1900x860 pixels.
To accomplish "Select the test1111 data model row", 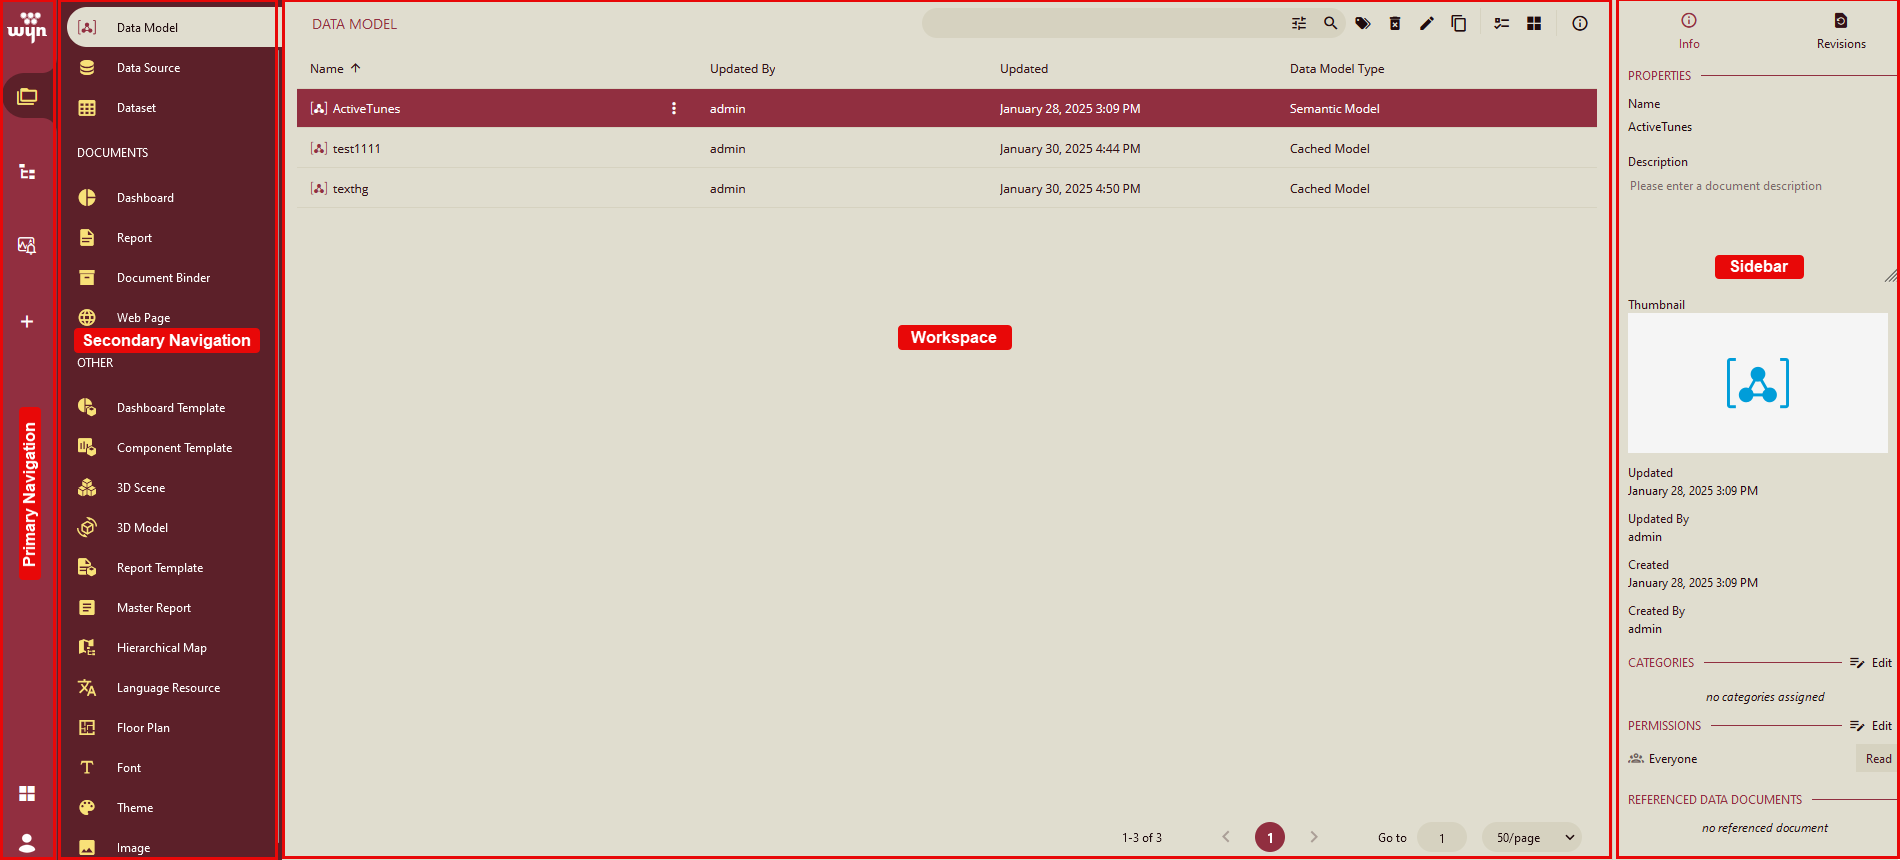I will click(x=357, y=148).
